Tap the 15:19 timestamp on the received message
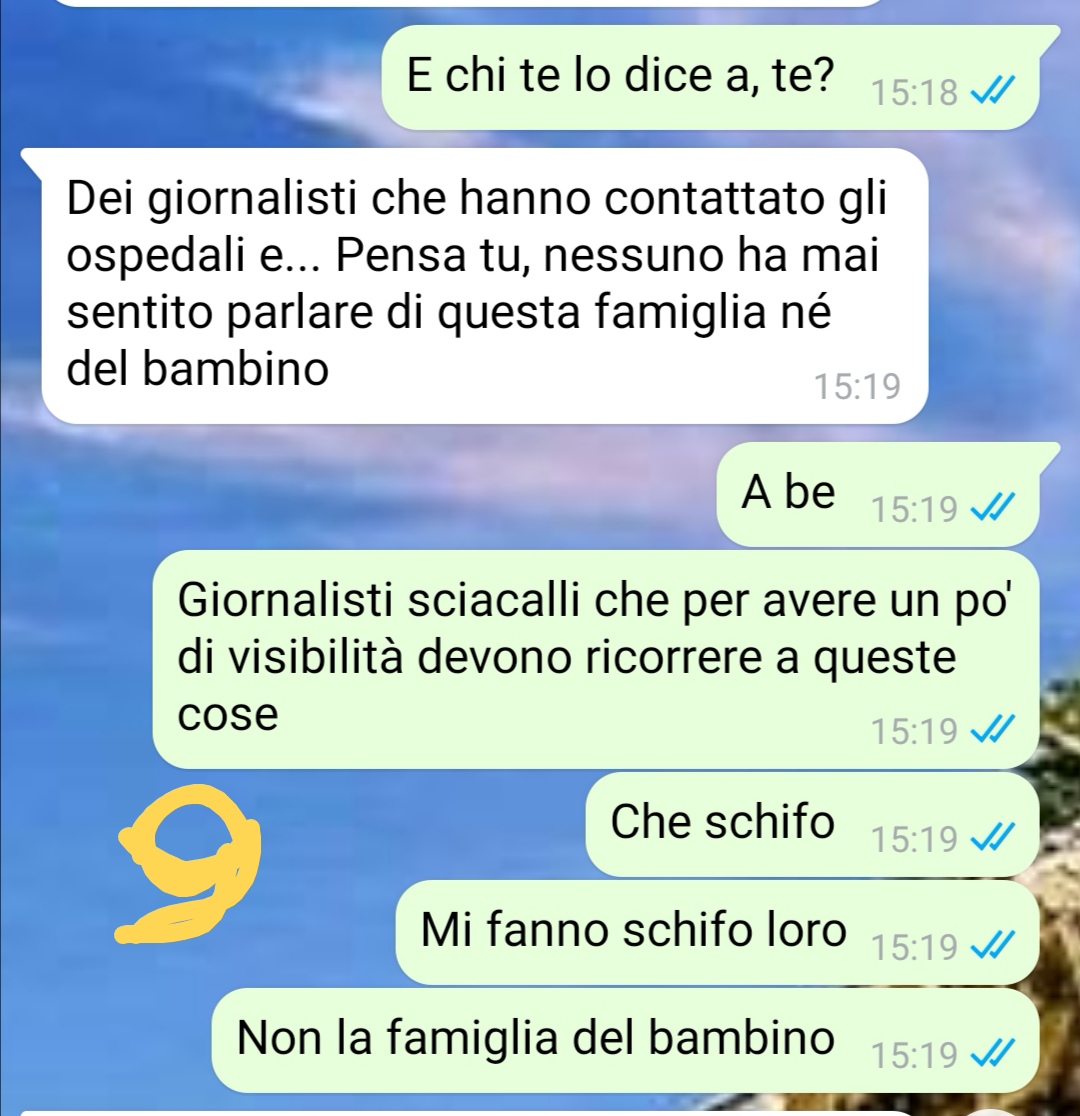 click(857, 386)
